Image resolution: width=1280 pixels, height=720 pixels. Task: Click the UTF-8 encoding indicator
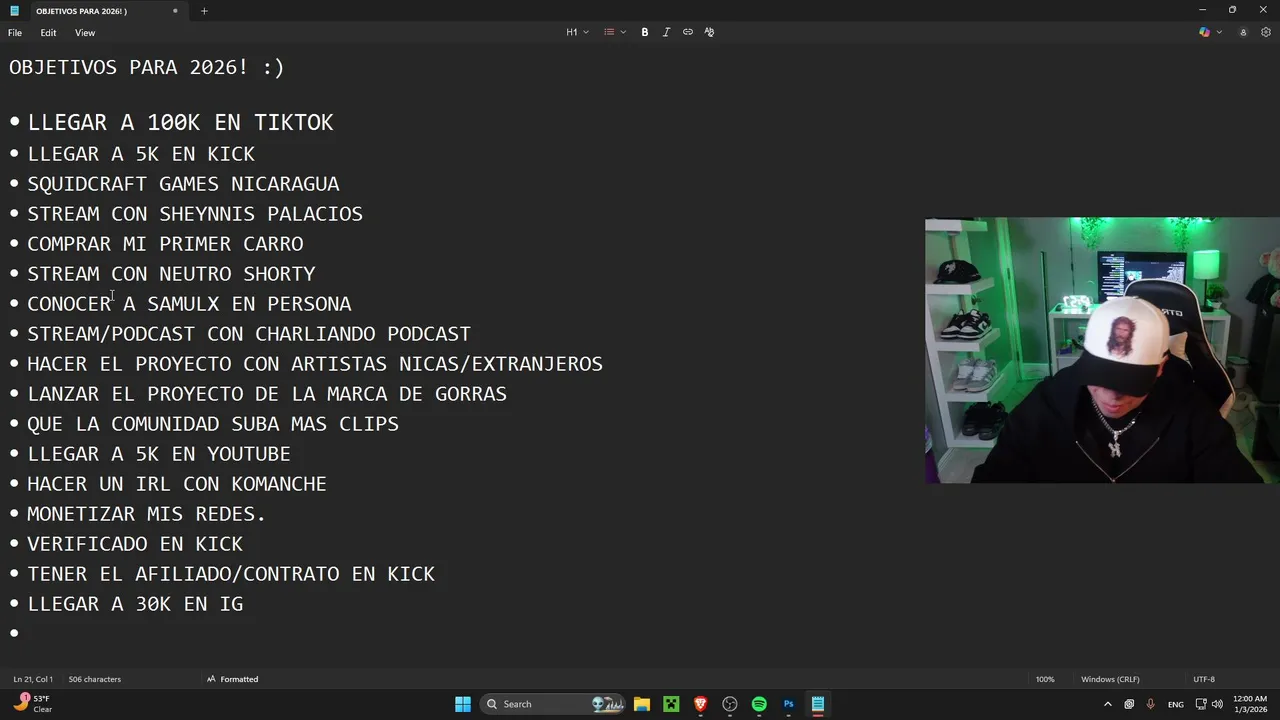click(1204, 679)
